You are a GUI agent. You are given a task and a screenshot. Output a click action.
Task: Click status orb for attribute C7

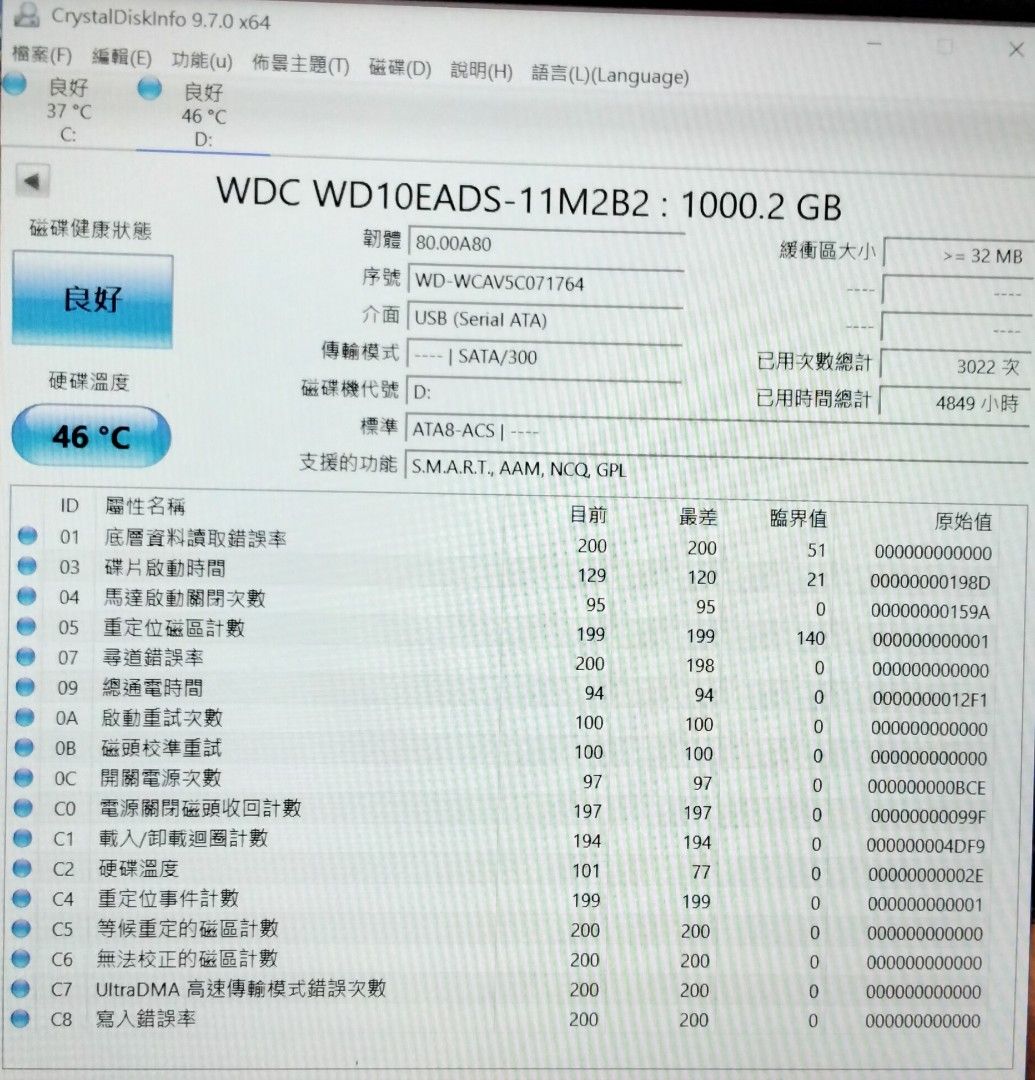click(21, 988)
